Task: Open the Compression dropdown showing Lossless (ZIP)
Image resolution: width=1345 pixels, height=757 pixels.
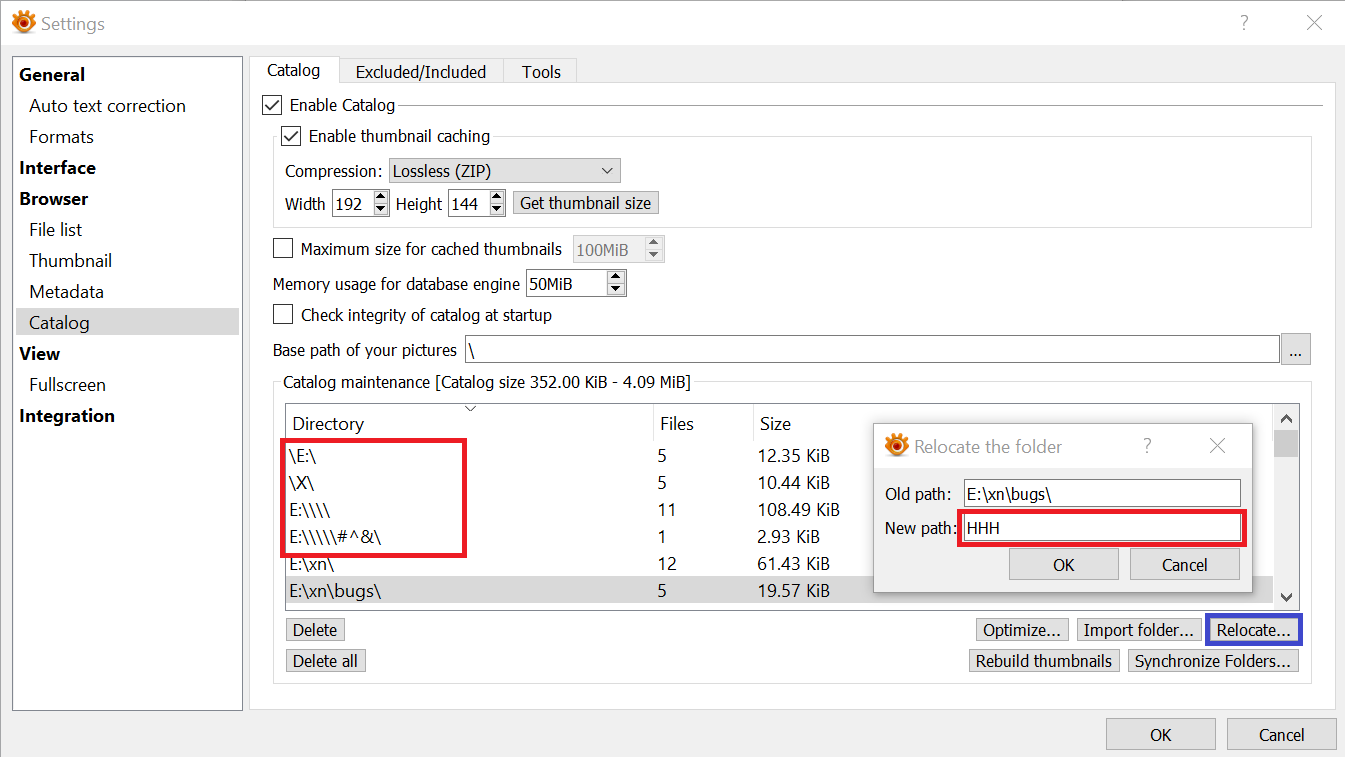Action: click(x=504, y=171)
